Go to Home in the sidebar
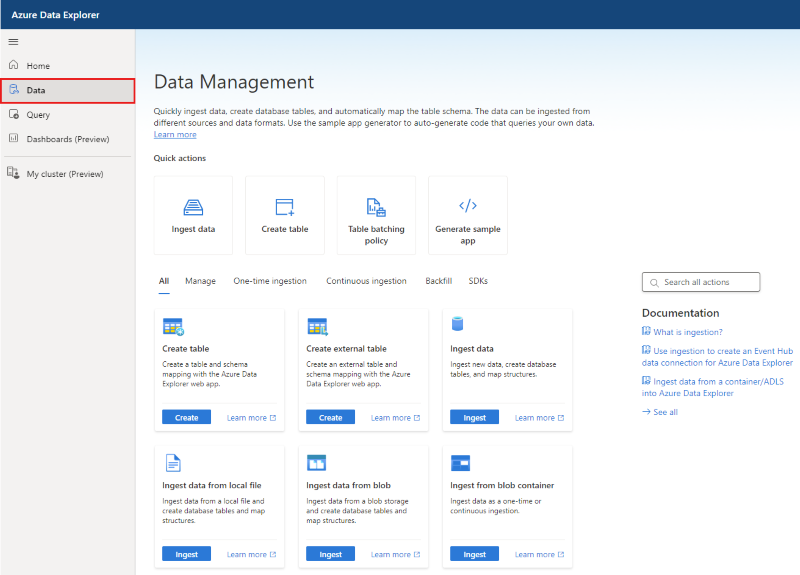 [68, 66]
